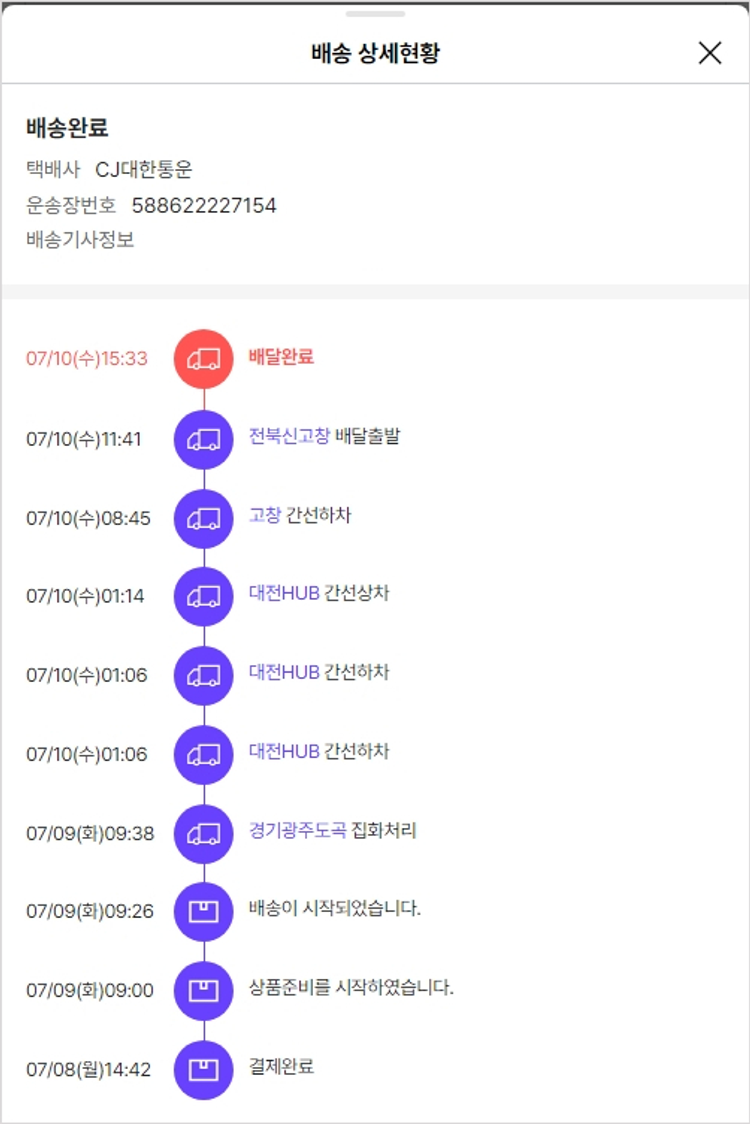
Task: Click the 07/08(월)14:42 payment timestamp
Action: click(89, 1070)
